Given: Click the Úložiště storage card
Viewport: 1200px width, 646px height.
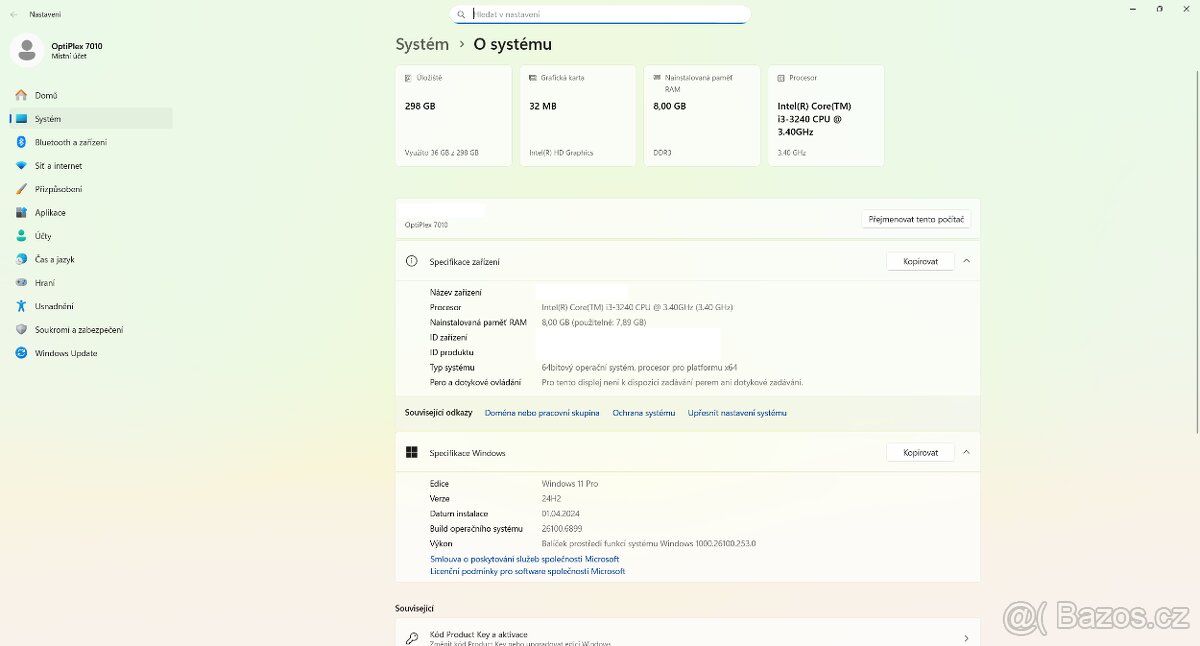Looking at the screenshot, I should click(453, 115).
